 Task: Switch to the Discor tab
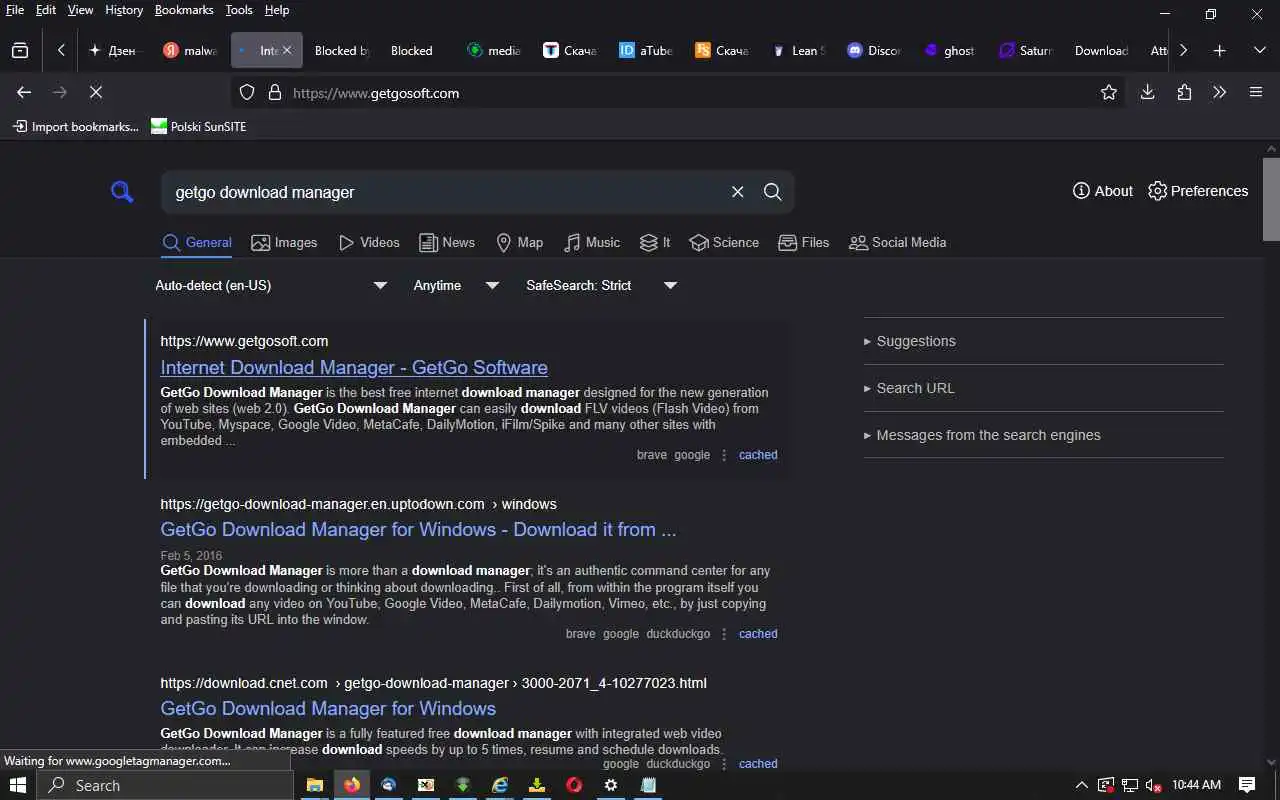click(873, 51)
